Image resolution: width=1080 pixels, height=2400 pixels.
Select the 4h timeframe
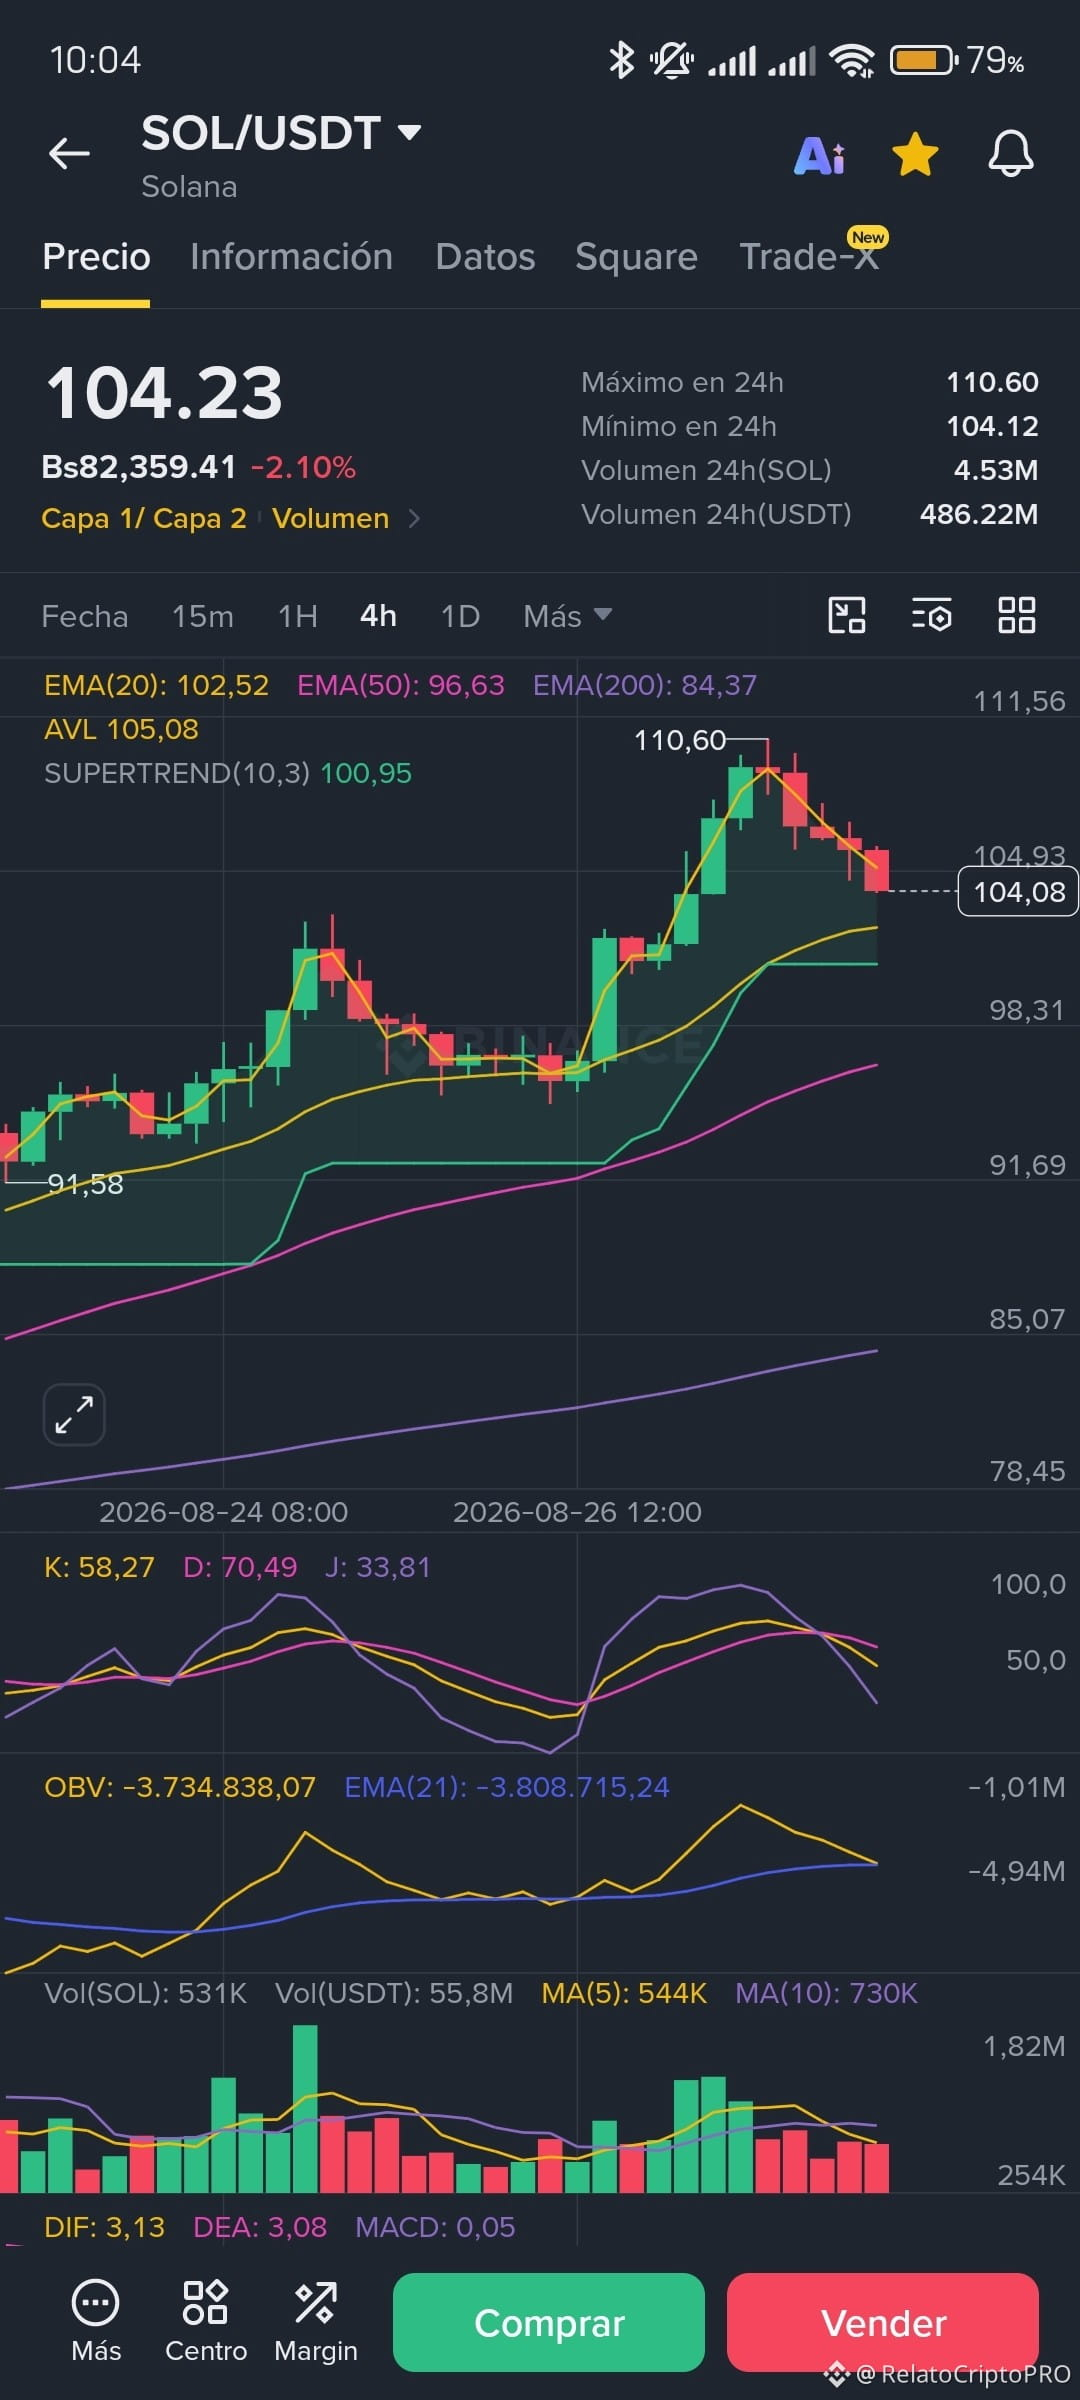(378, 616)
